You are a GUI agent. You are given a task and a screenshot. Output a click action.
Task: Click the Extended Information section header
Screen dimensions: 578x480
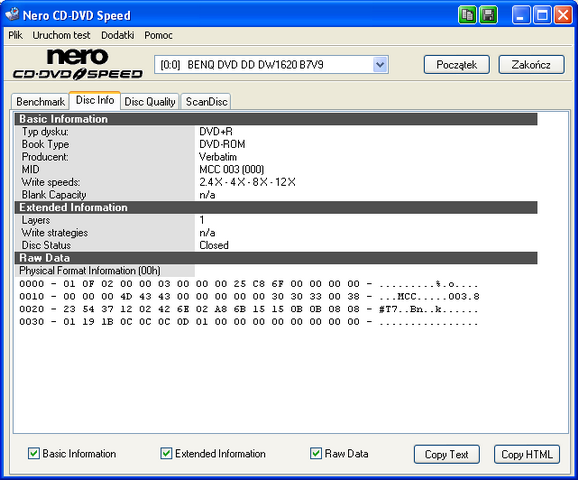click(x=276, y=207)
